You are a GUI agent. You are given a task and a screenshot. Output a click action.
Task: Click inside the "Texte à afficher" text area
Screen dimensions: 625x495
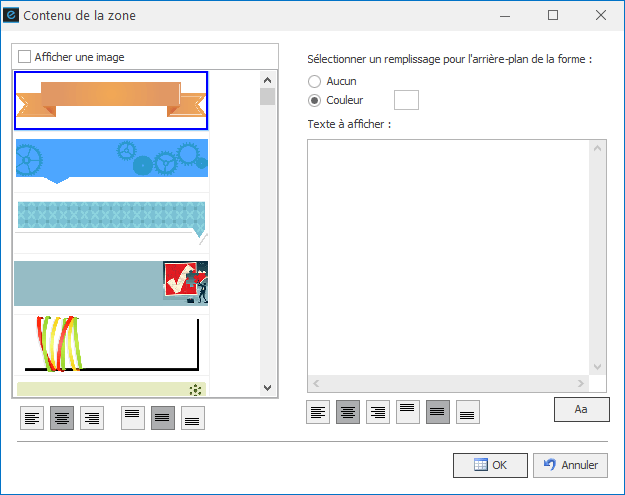[448, 256]
